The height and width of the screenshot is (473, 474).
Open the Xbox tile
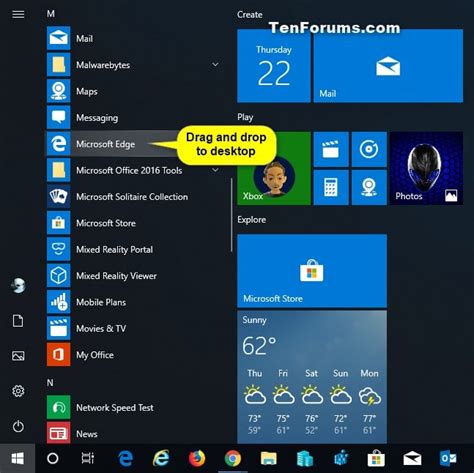pyautogui.click(x=274, y=168)
